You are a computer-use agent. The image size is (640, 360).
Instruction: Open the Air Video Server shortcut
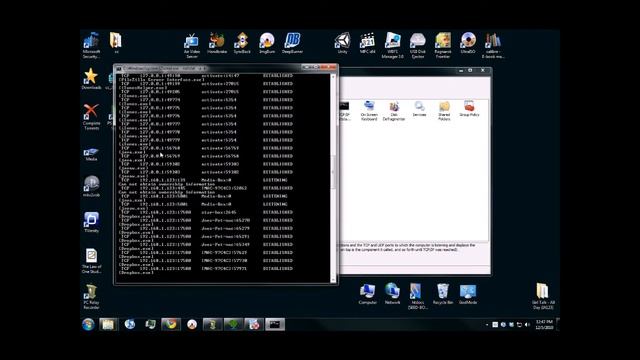[191, 45]
